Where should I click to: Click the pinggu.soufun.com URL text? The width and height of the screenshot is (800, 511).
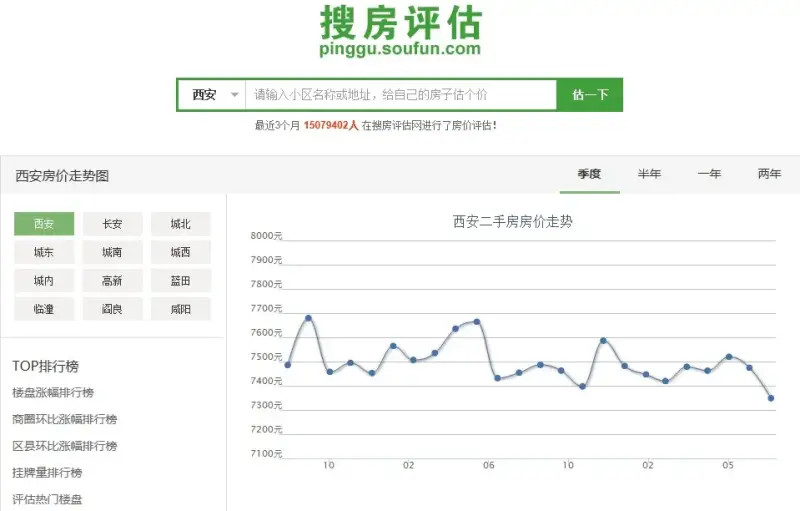[x=400, y=49]
